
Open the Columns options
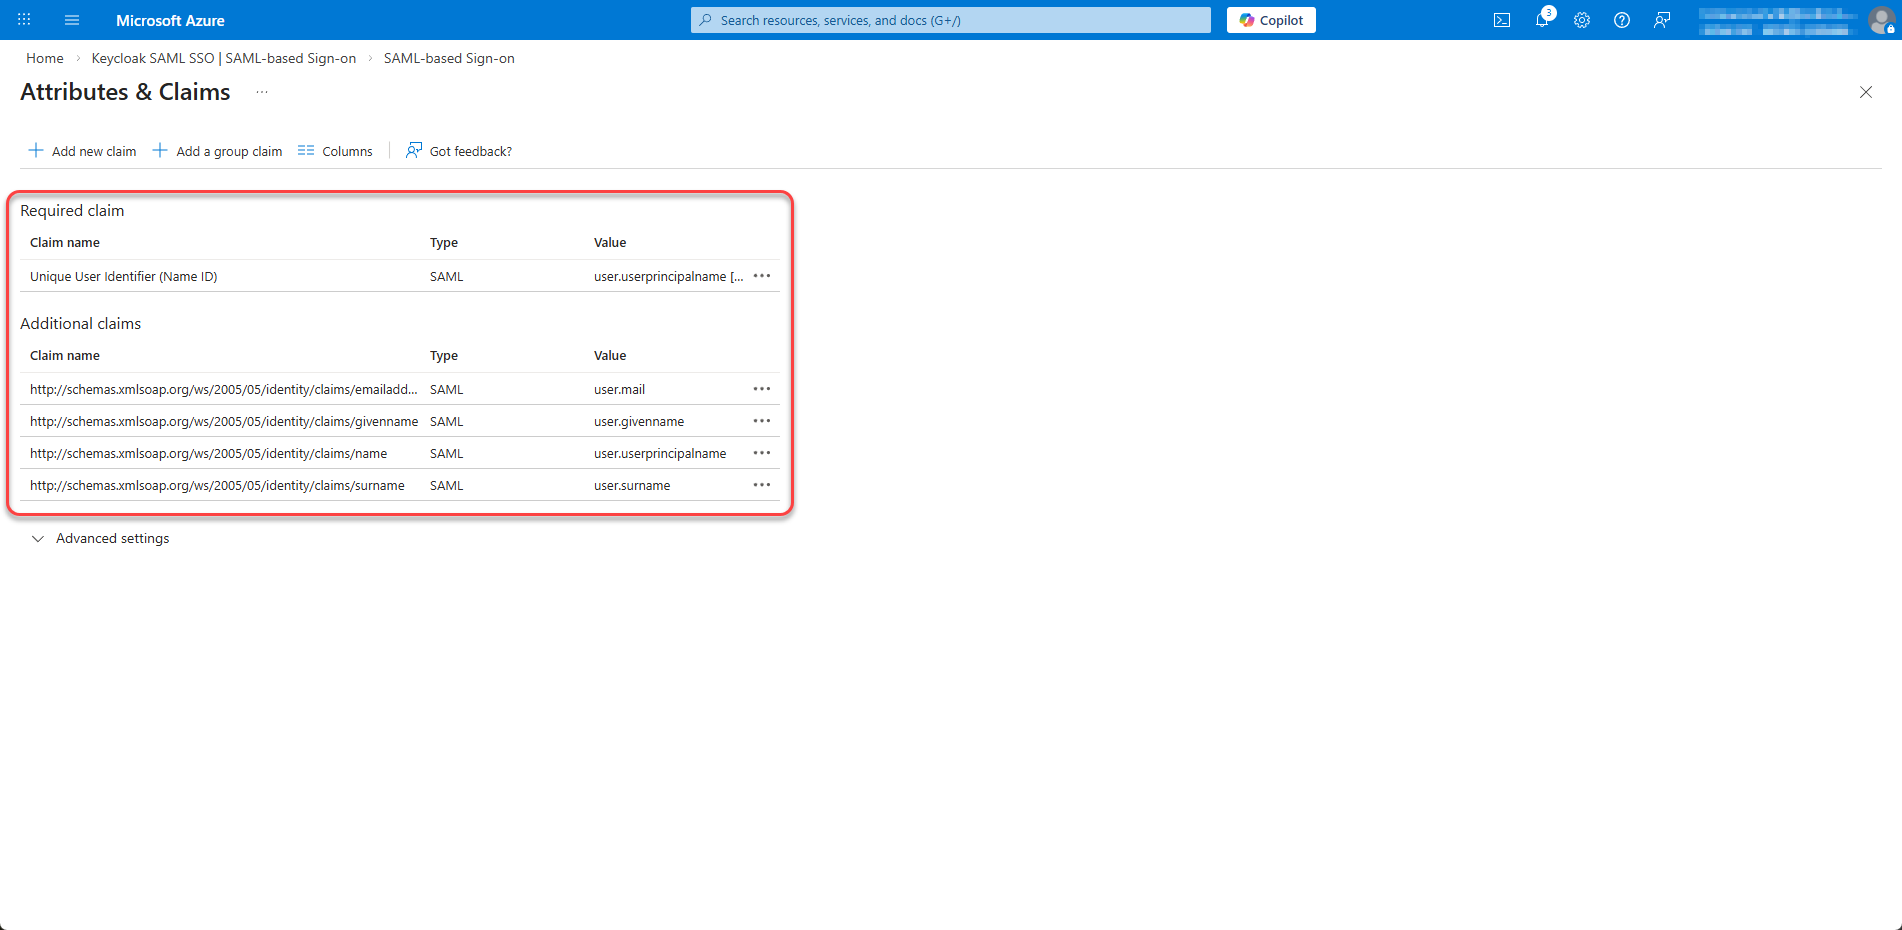coord(335,151)
